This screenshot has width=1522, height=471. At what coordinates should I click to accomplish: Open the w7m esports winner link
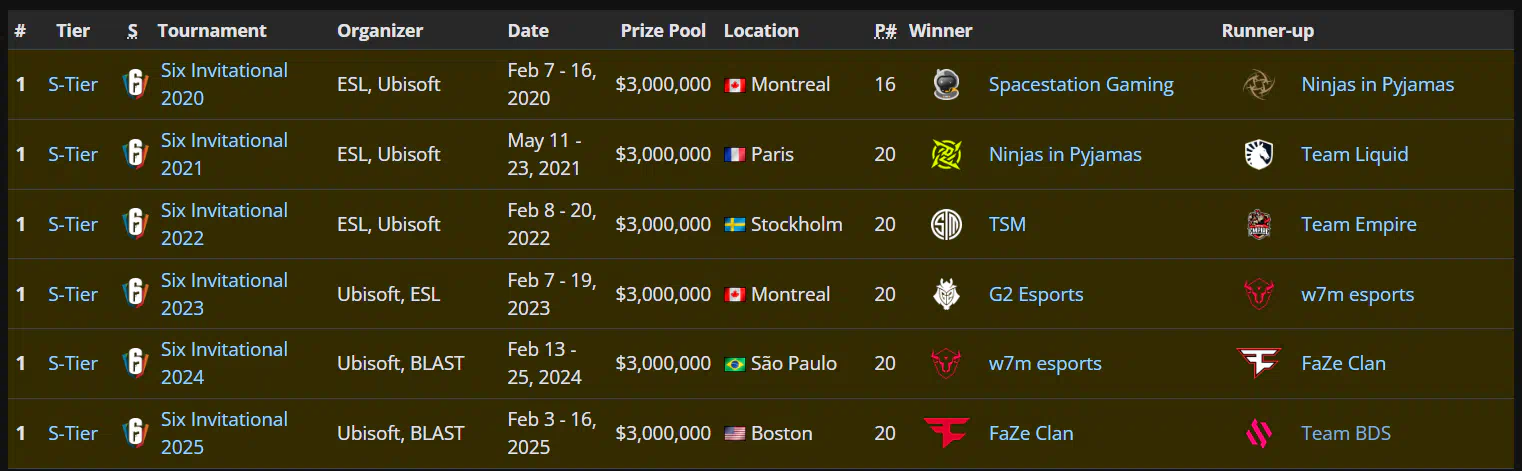coord(1045,363)
